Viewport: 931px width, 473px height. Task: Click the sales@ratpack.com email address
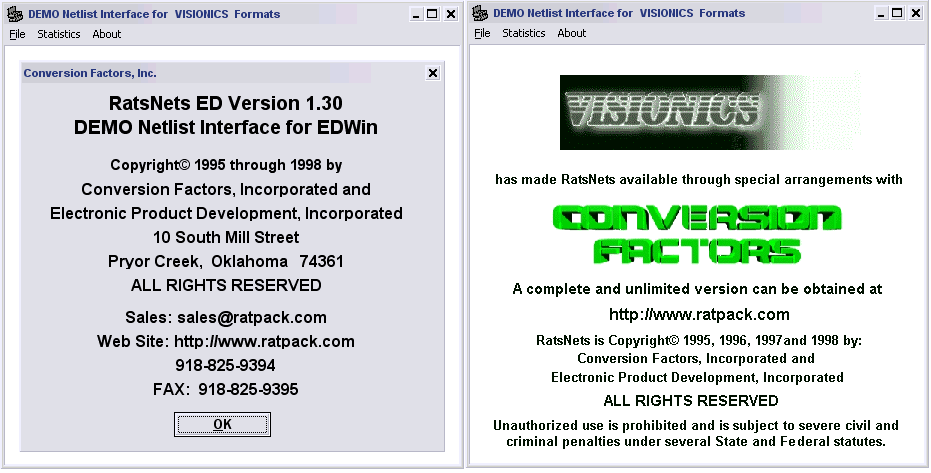(x=252, y=317)
